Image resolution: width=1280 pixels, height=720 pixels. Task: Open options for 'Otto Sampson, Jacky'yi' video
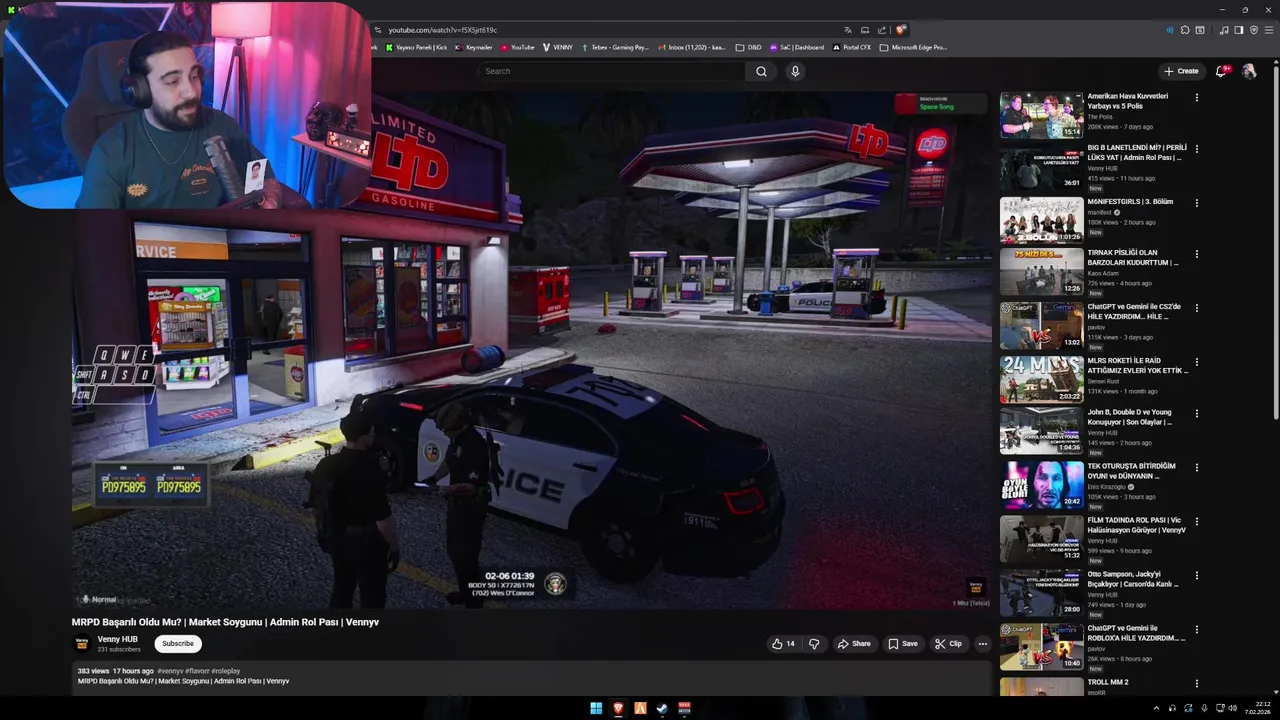coord(1197,576)
